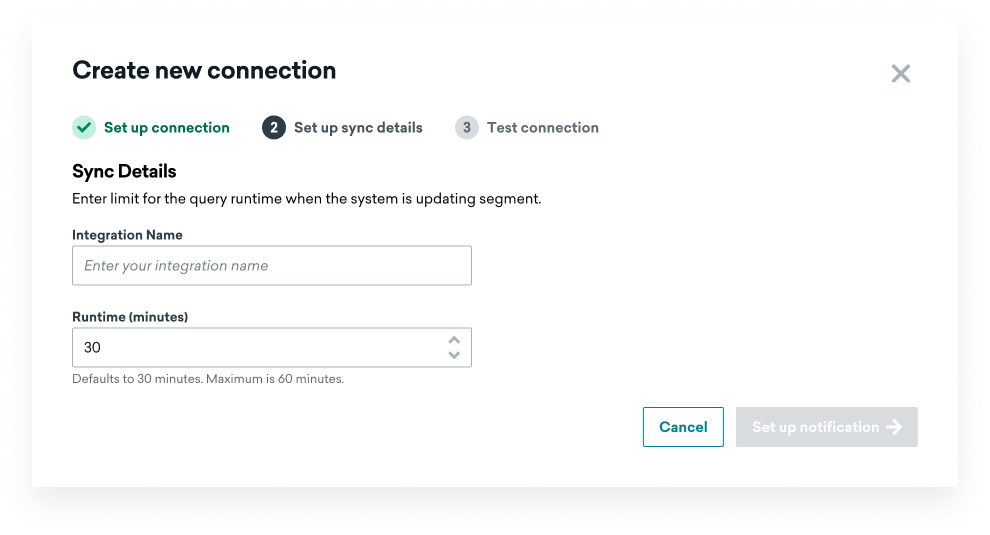Increase runtime with the up arrow
Image resolution: width=990 pixels, height=535 pixels.
tap(454, 340)
